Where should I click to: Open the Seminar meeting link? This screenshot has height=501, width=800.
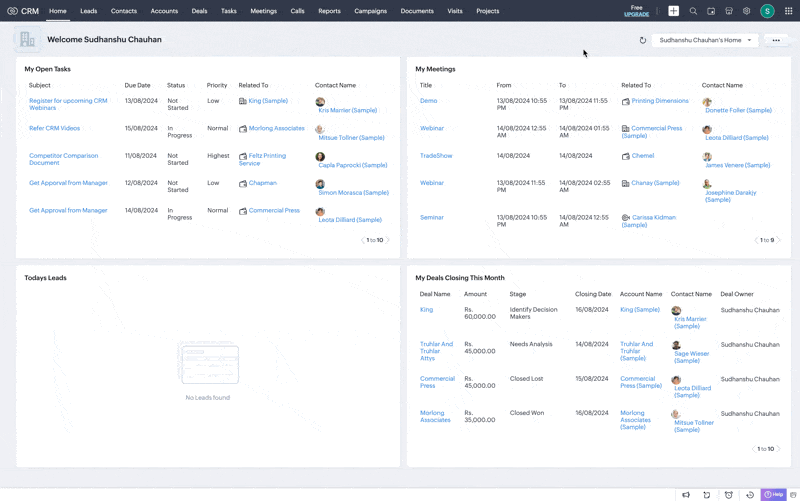(x=432, y=218)
